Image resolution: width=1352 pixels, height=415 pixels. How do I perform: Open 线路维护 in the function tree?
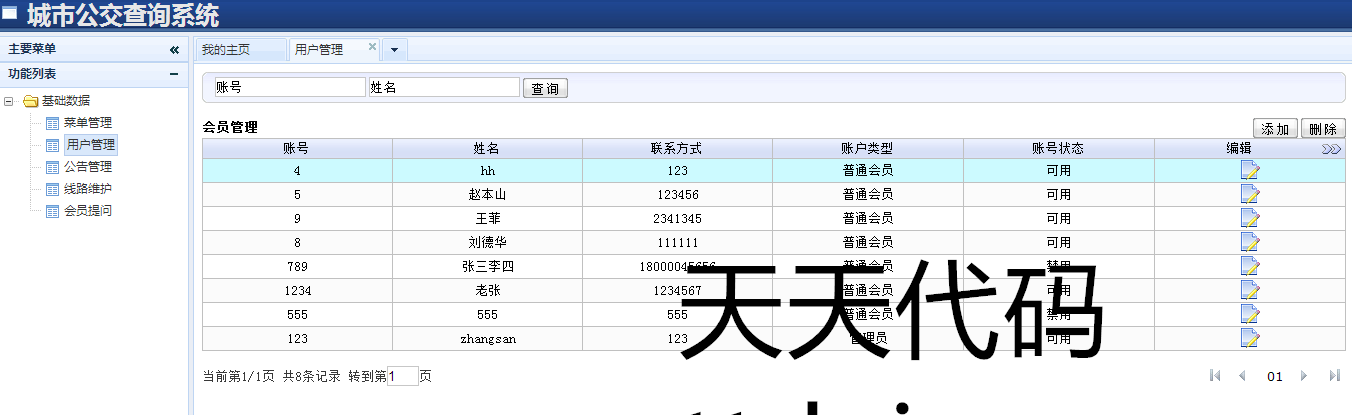(88, 189)
